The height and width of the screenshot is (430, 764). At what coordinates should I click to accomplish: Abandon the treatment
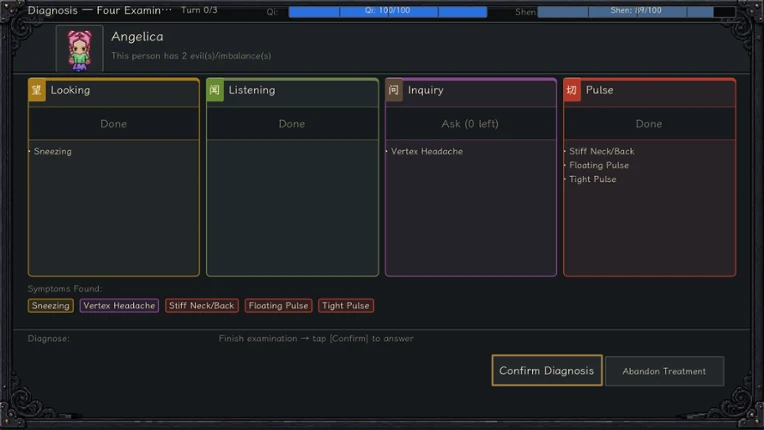664,371
